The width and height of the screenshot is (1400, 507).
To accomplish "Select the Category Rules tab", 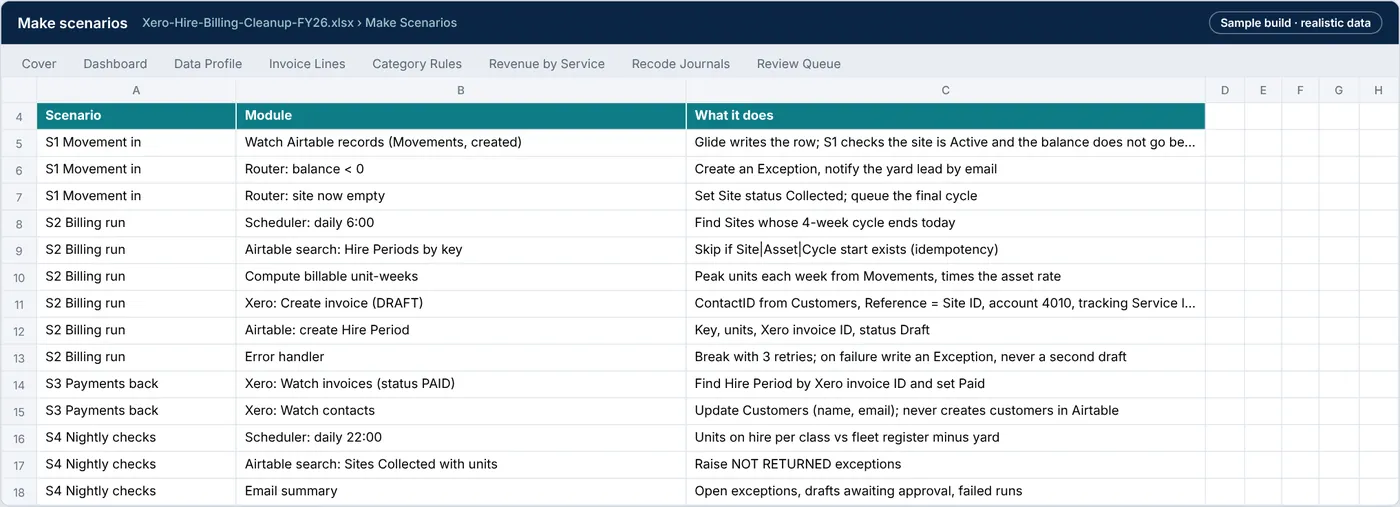I will (x=417, y=63).
